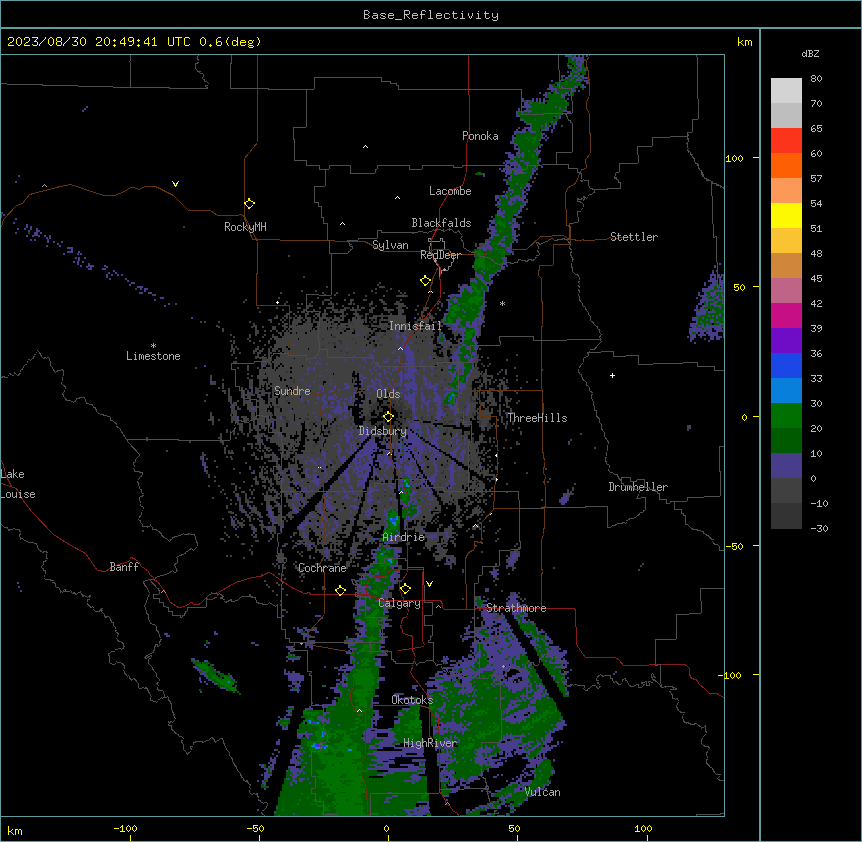Click the yellow V marker northeast of Calgary
862x842 pixels.
[429, 584]
